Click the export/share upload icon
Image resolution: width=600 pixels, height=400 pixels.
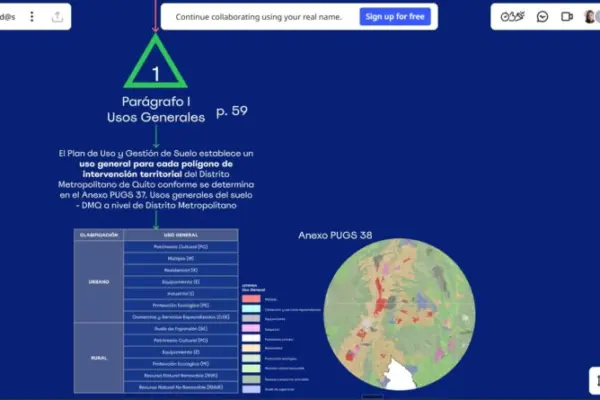click(x=57, y=16)
